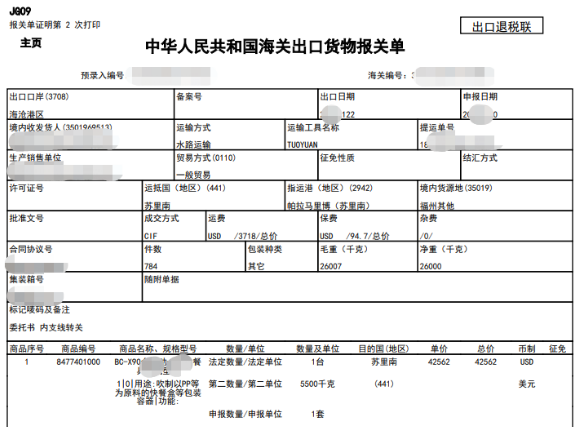Click the 备案号 empty field
The height and width of the screenshot is (427, 576).
coord(246,104)
